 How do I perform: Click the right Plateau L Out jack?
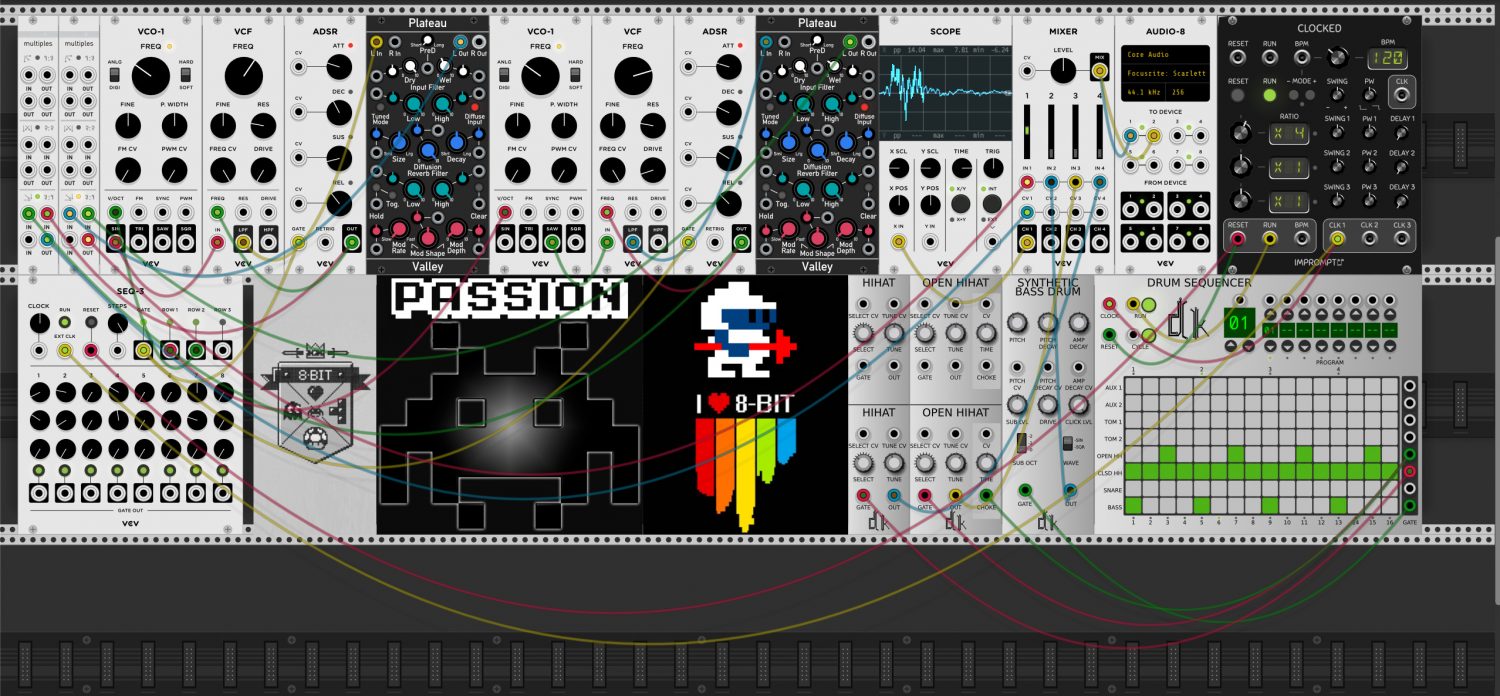tap(848, 42)
